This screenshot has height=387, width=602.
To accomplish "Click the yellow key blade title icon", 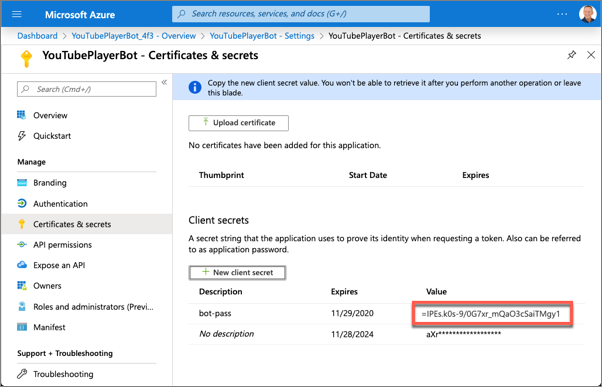I will pyautogui.click(x=26, y=59).
